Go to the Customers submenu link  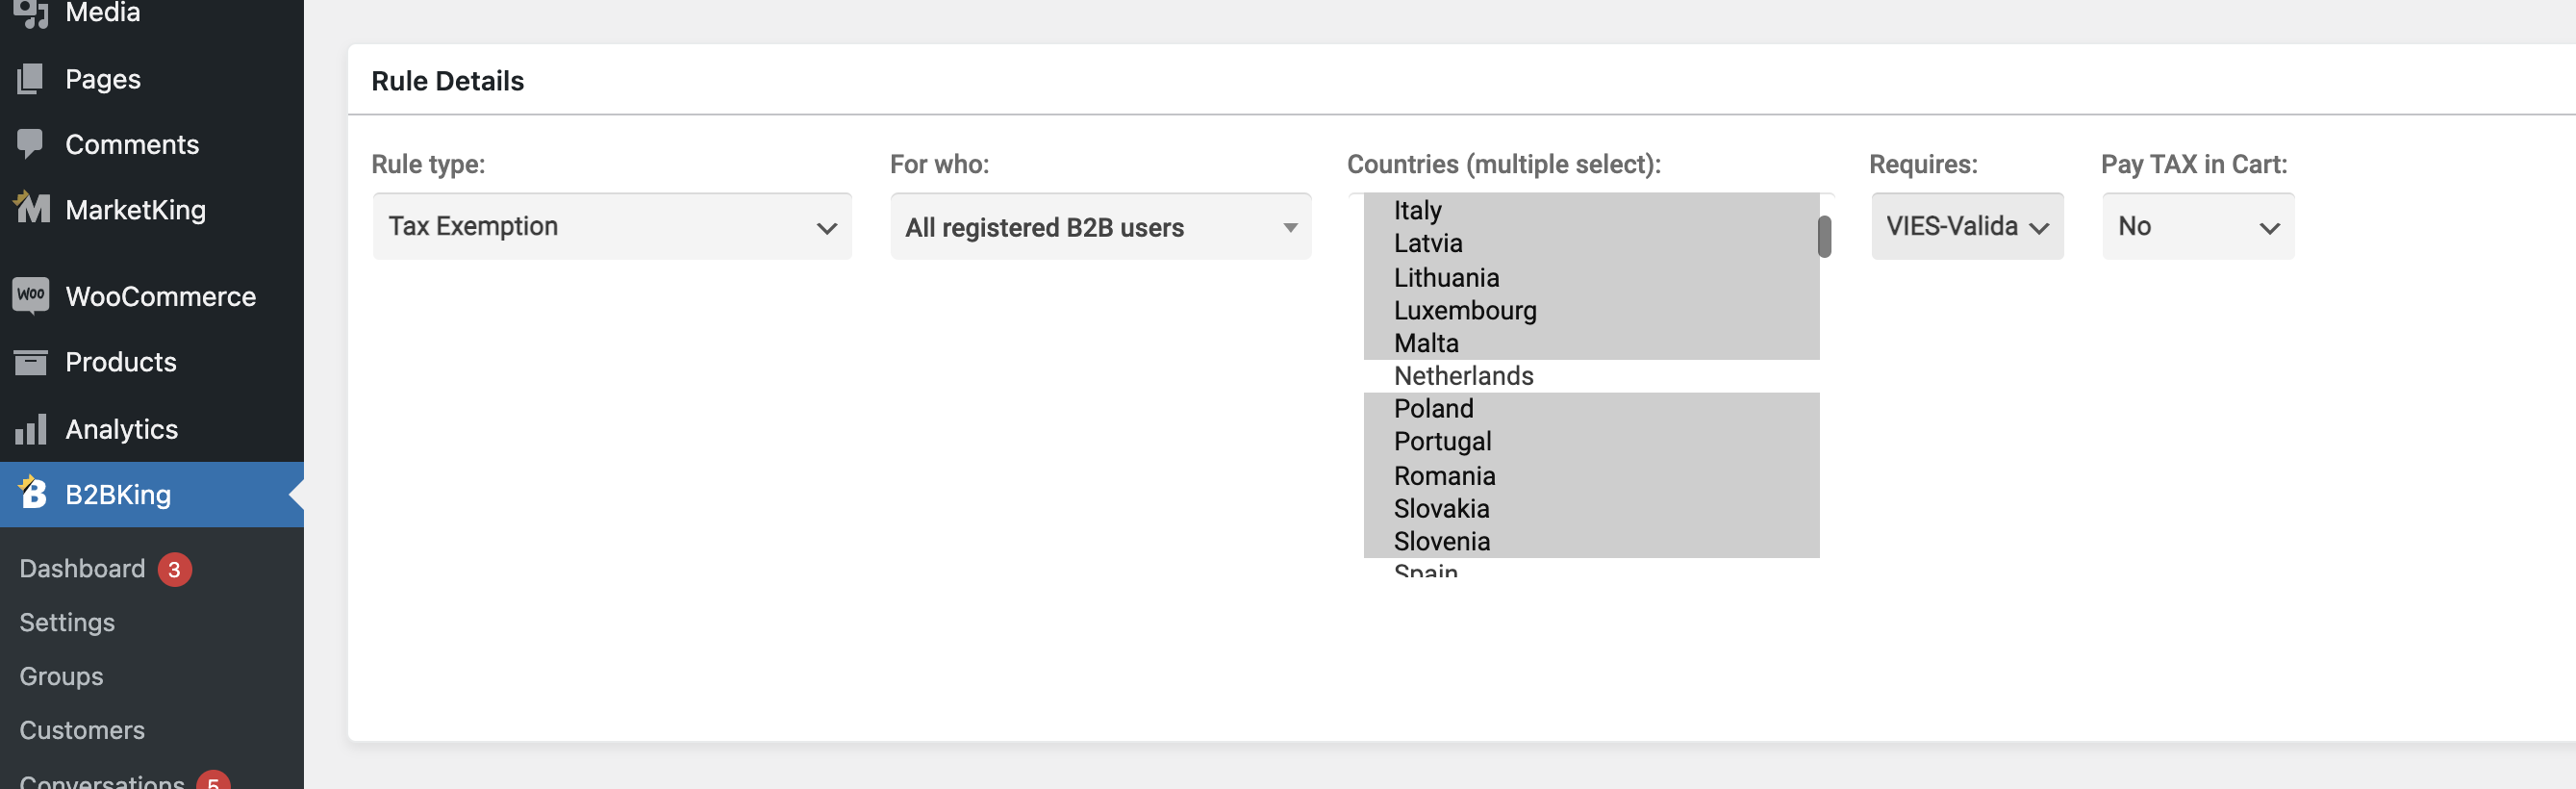(x=82, y=730)
